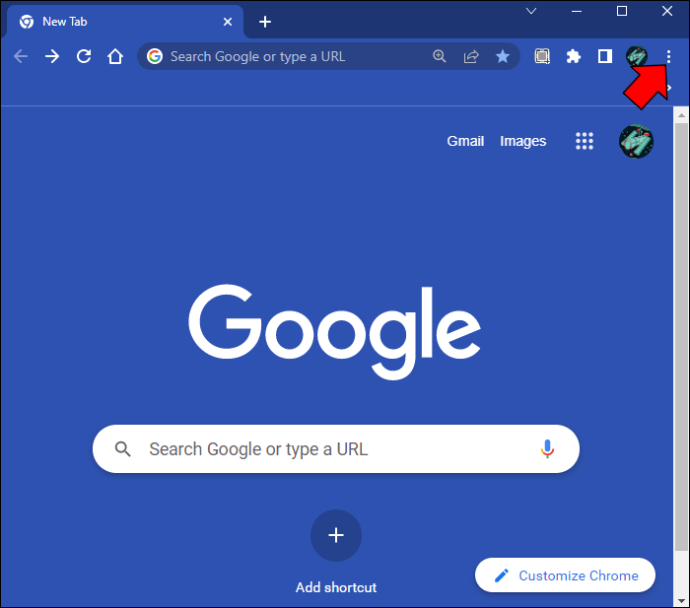
Task: Open the toolbar profile avatar menu
Action: point(636,56)
